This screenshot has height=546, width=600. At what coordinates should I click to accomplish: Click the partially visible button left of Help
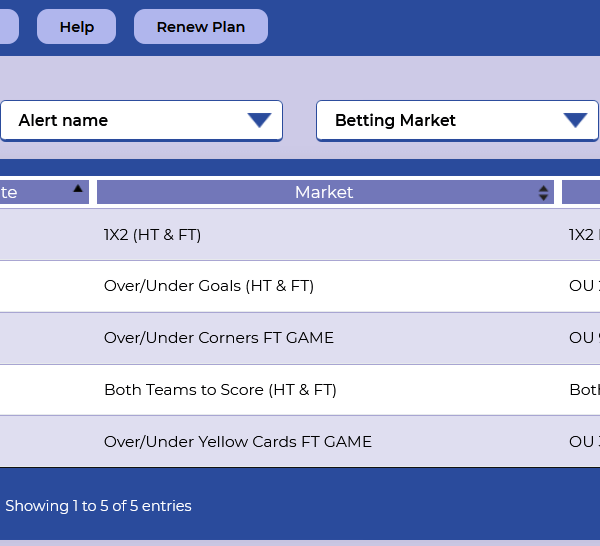click(x=9, y=27)
